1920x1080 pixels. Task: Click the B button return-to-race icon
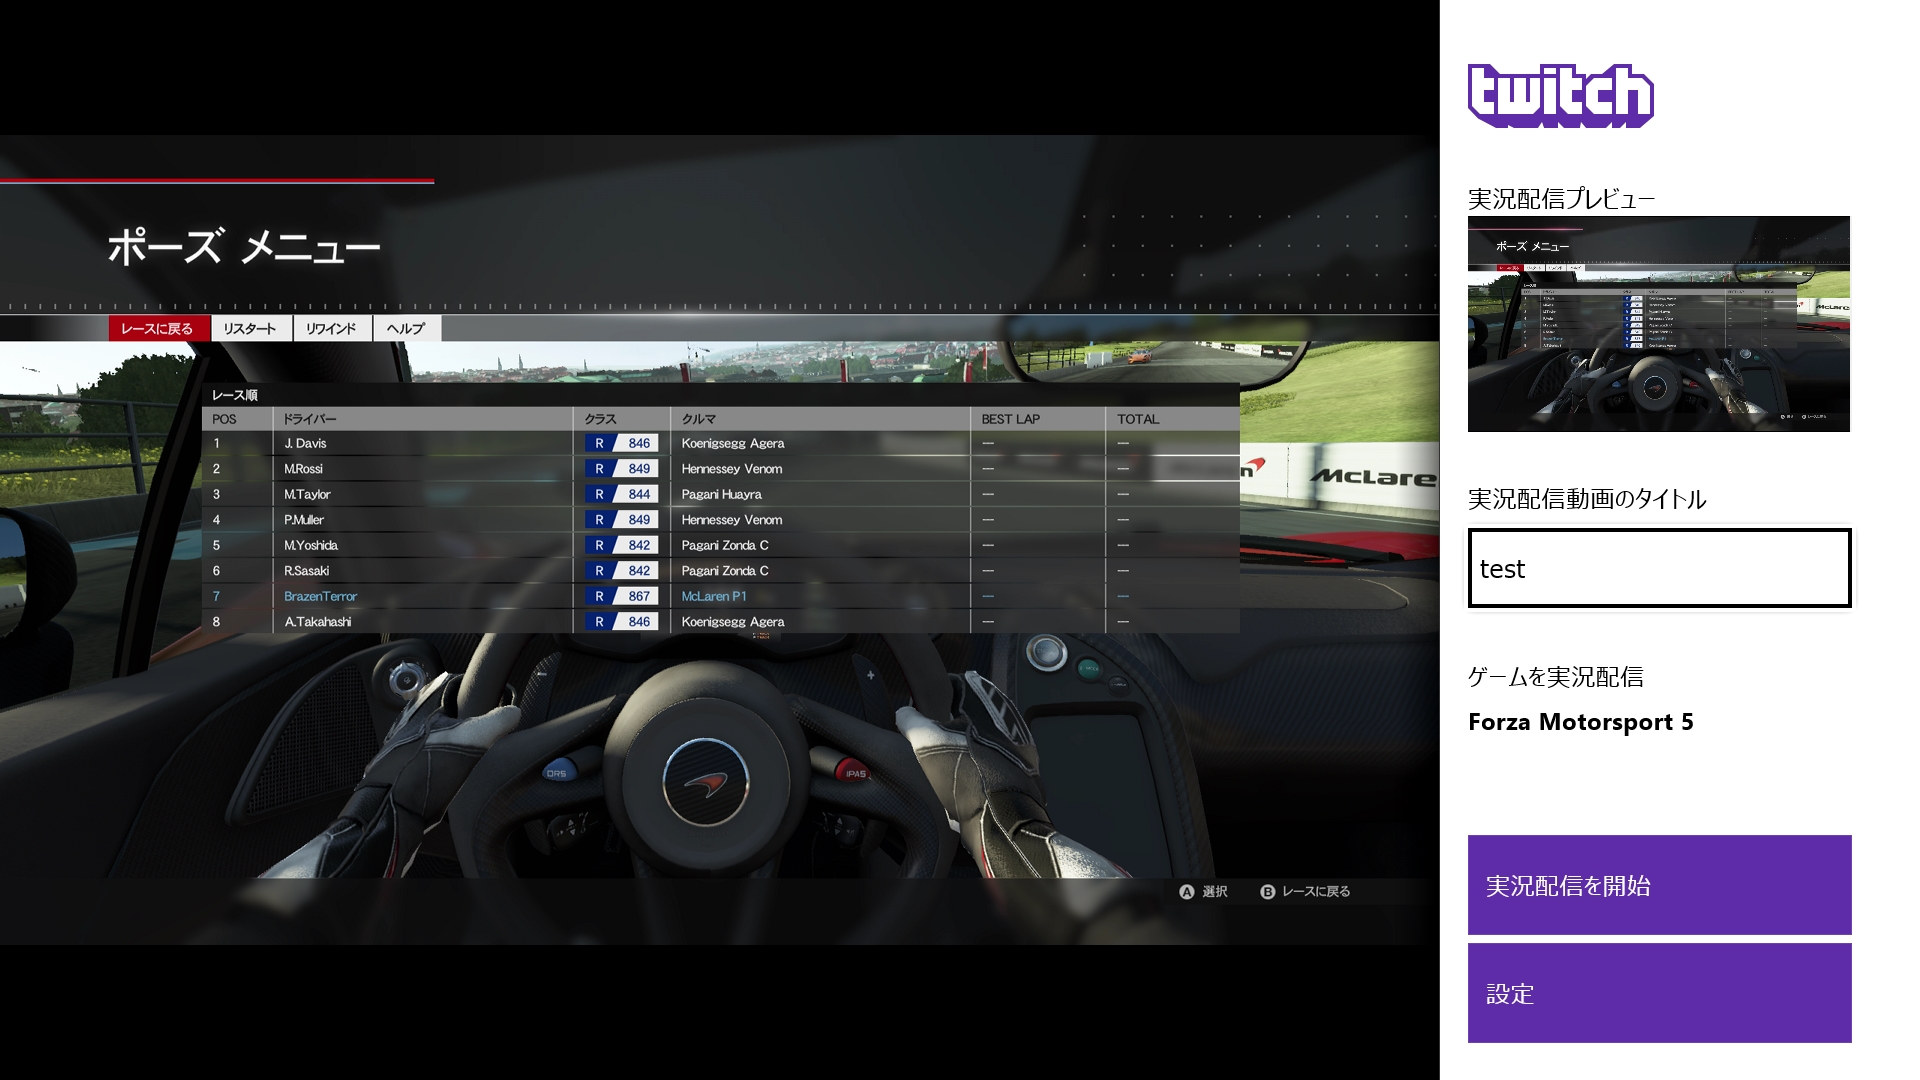1267,892
